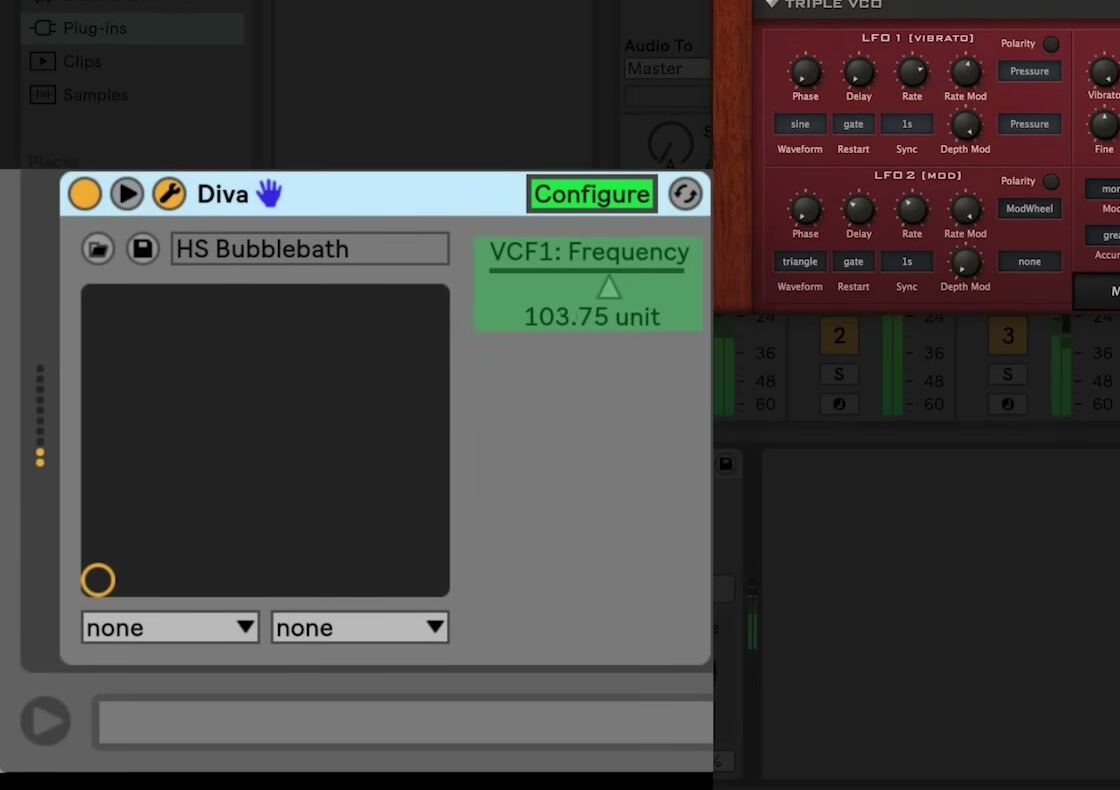This screenshot has width=1120, height=790.
Task: Open the LFO 2 gate Restart selector
Action: 853,261
